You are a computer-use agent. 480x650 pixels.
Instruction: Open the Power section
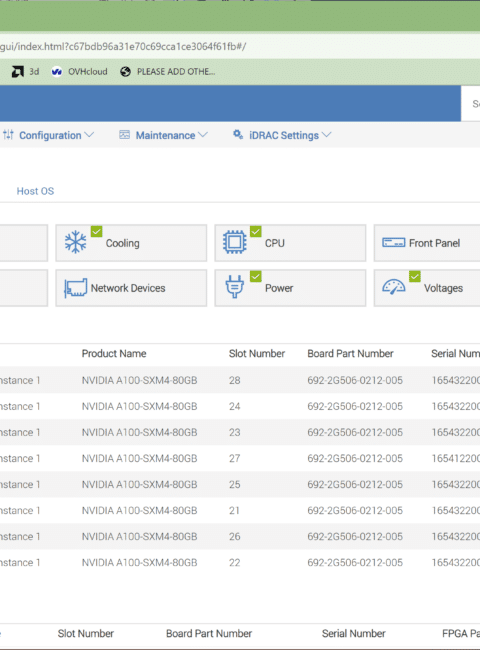(290, 288)
